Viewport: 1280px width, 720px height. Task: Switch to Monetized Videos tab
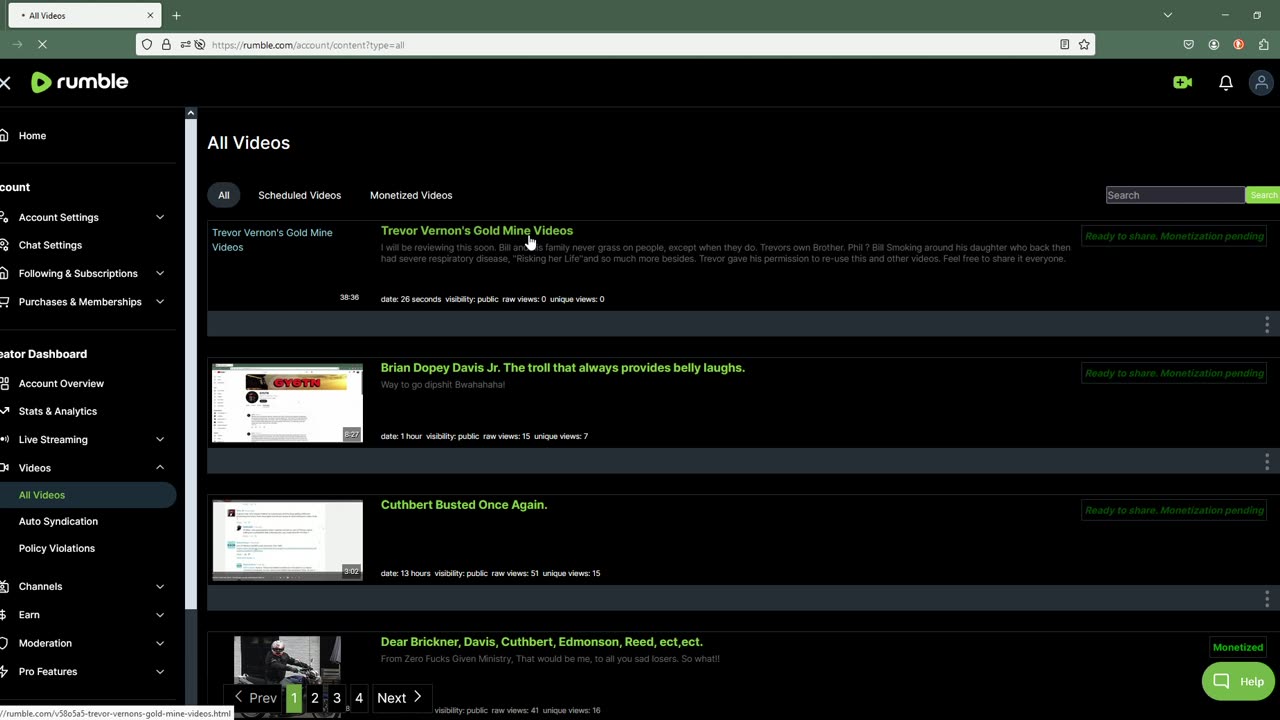411,195
